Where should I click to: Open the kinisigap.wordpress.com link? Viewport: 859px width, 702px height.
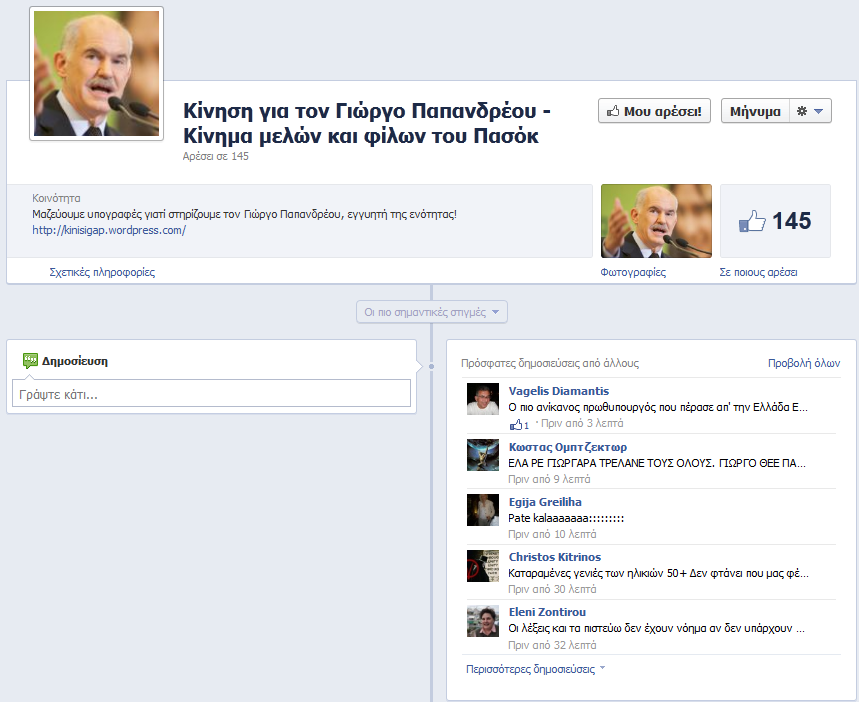pos(109,230)
